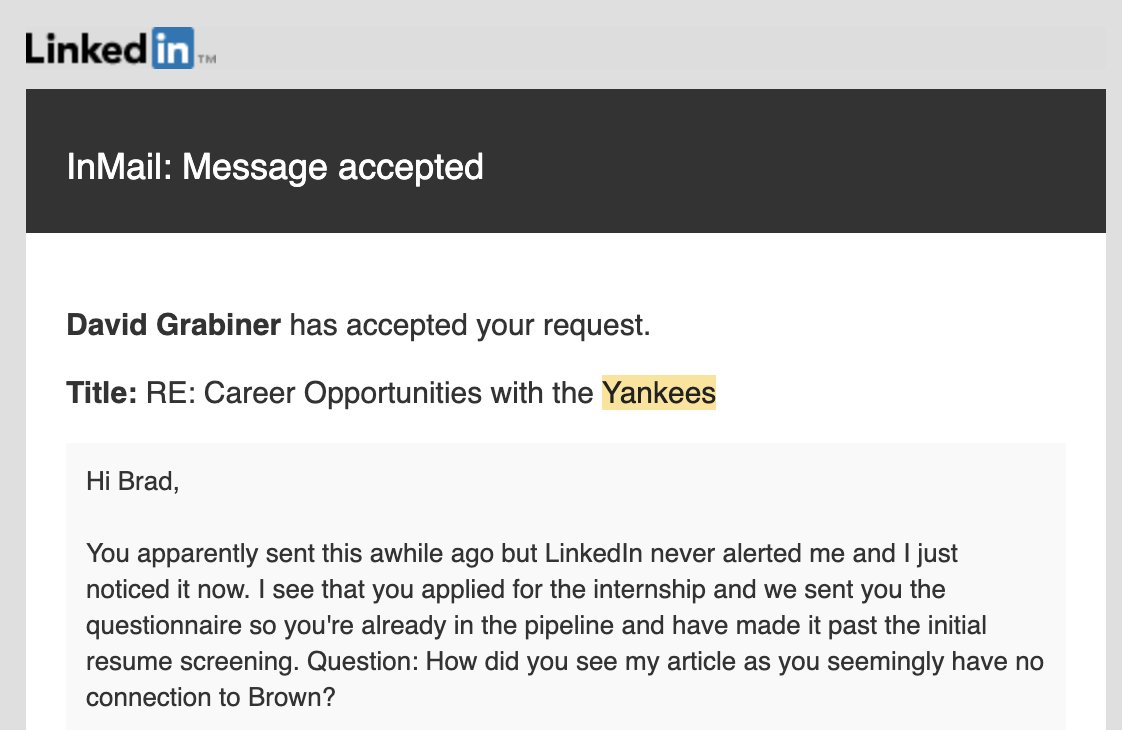Click the line beginning 'questionnaire so you're already'
Screen dimensions: 1122x730
(x=536, y=626)
